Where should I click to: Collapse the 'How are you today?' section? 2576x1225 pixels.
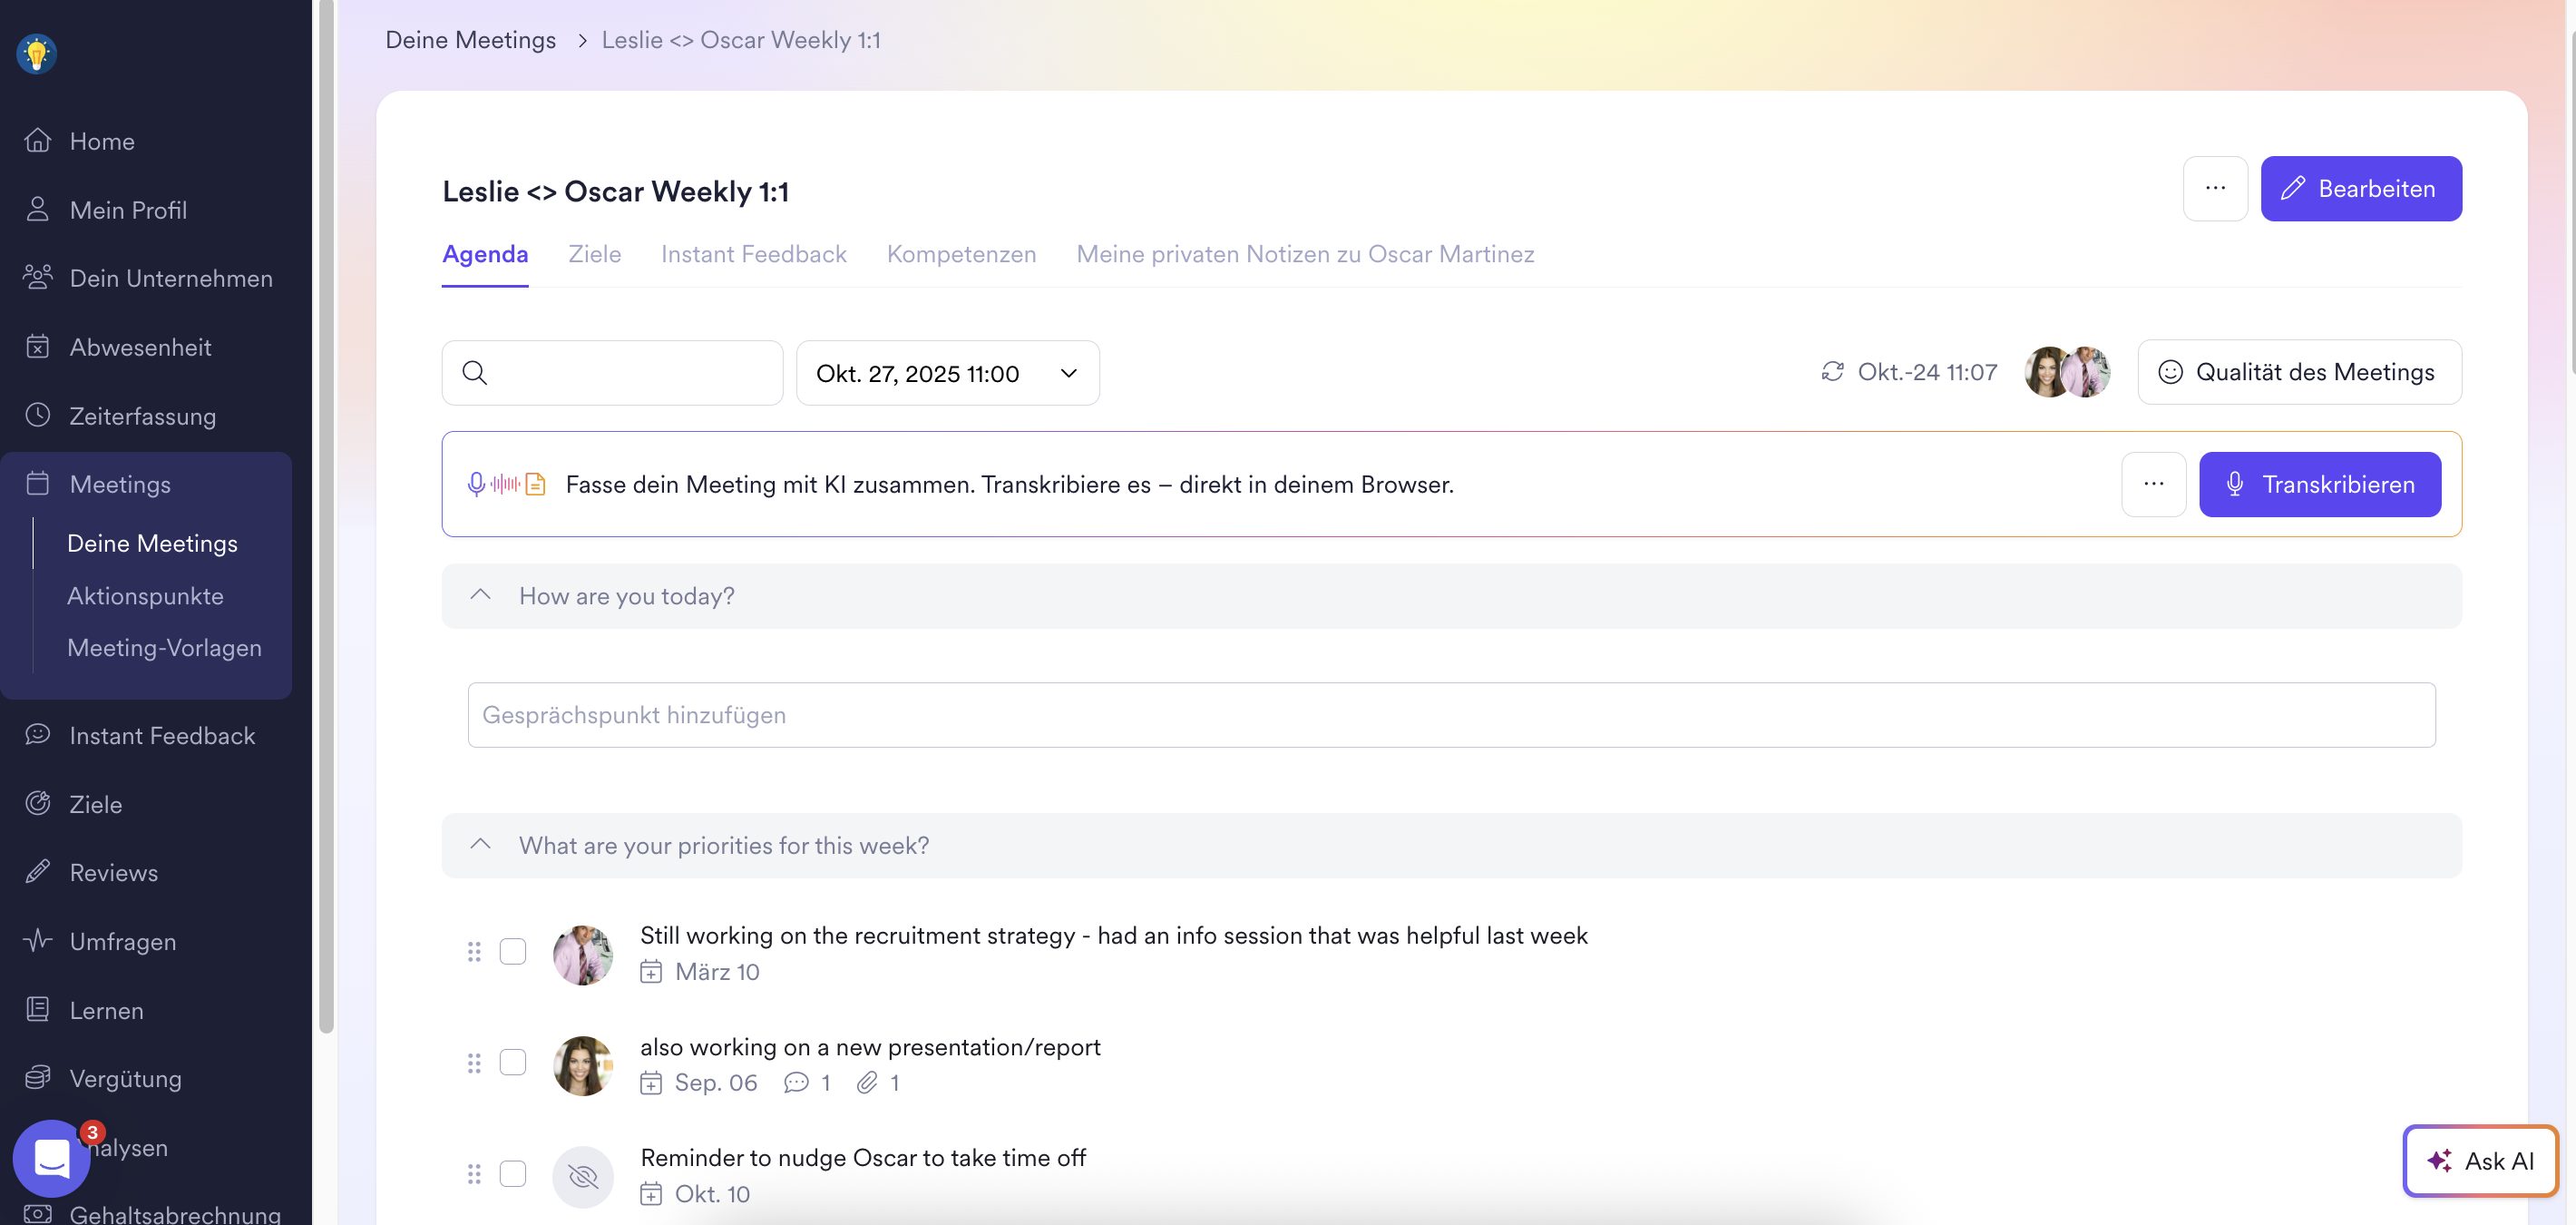[x=481, y=596]
